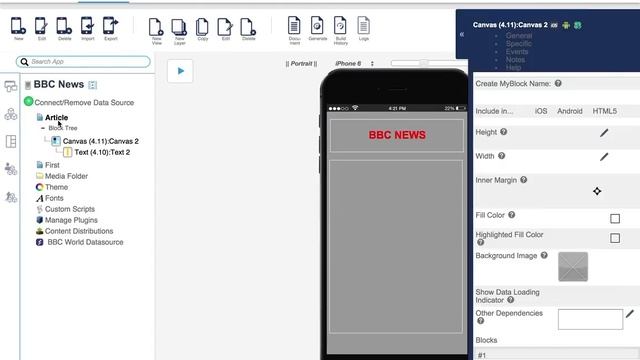Click the pencil icon beside Other Dependencies
The height and width of the screenshot is (360, 640).
(630, 313)
